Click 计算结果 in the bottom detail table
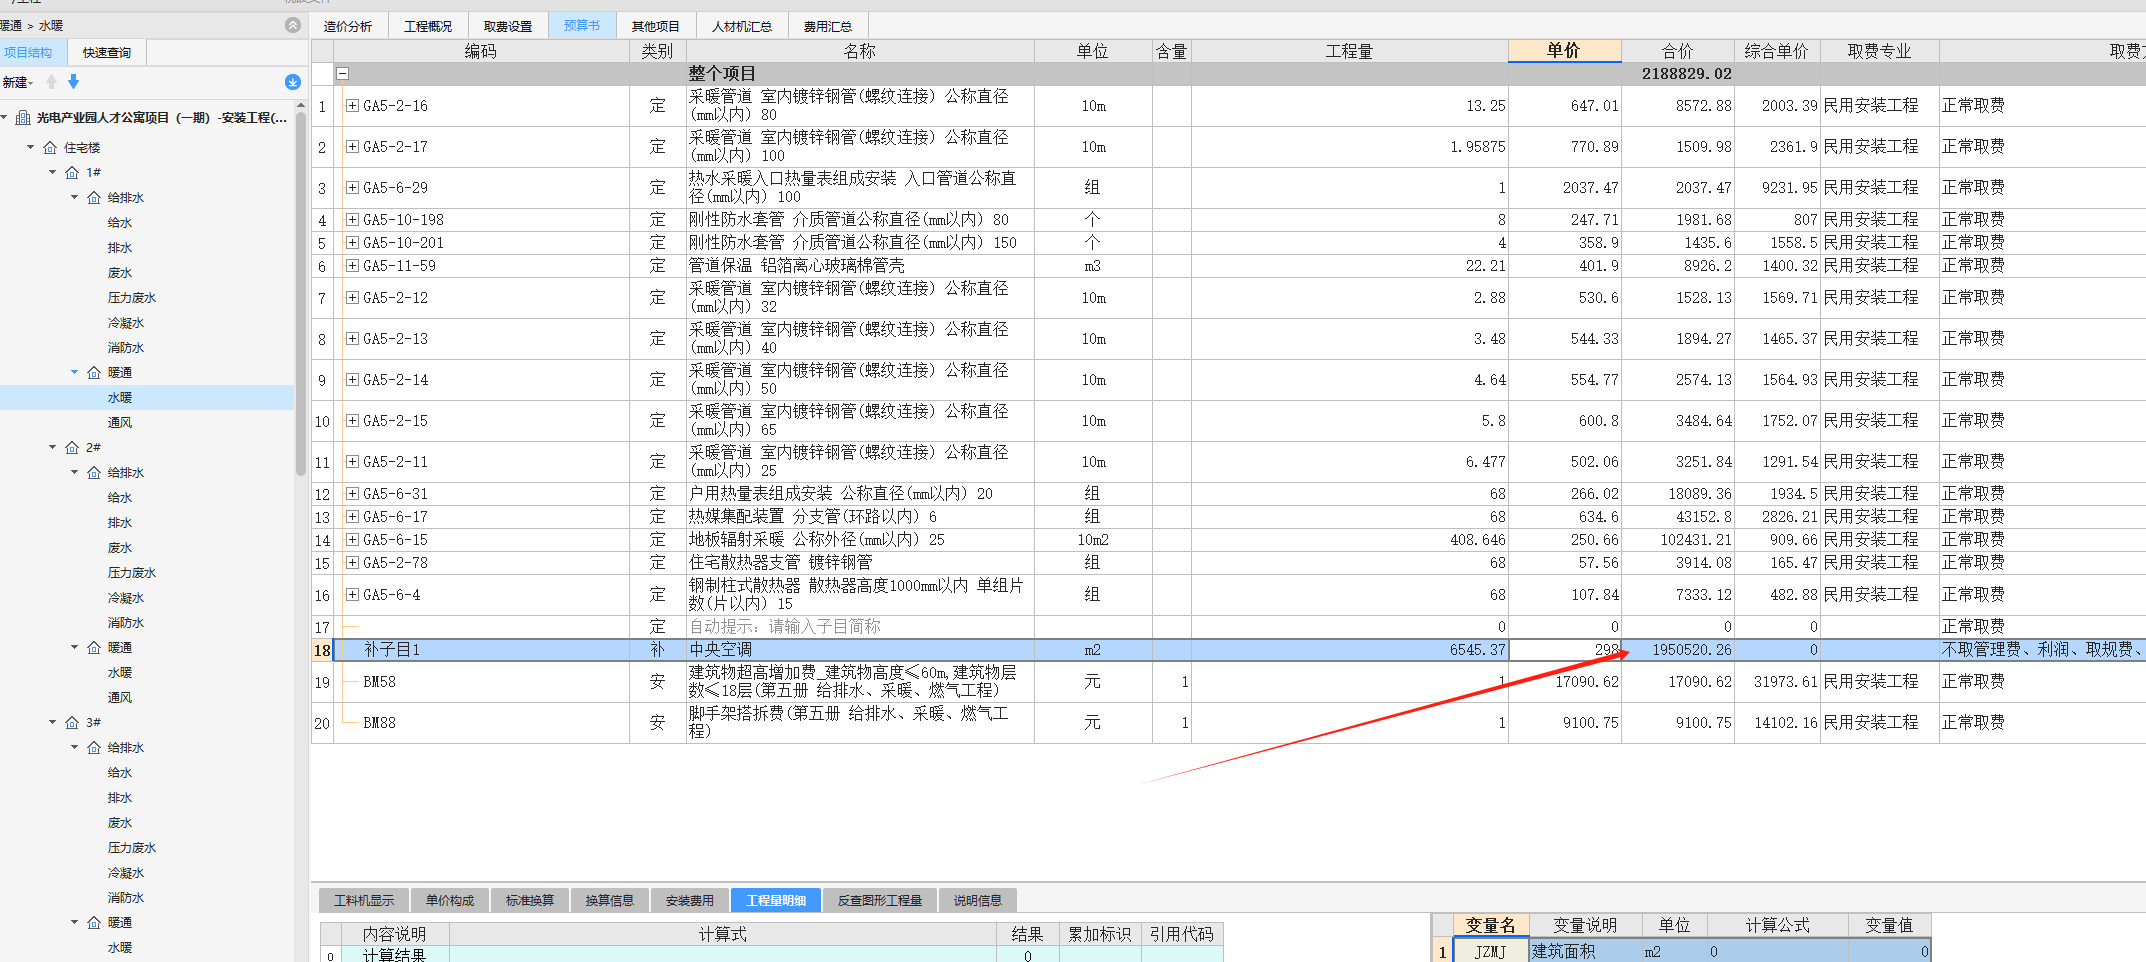The image size is (2146, 962). [394, 955]
